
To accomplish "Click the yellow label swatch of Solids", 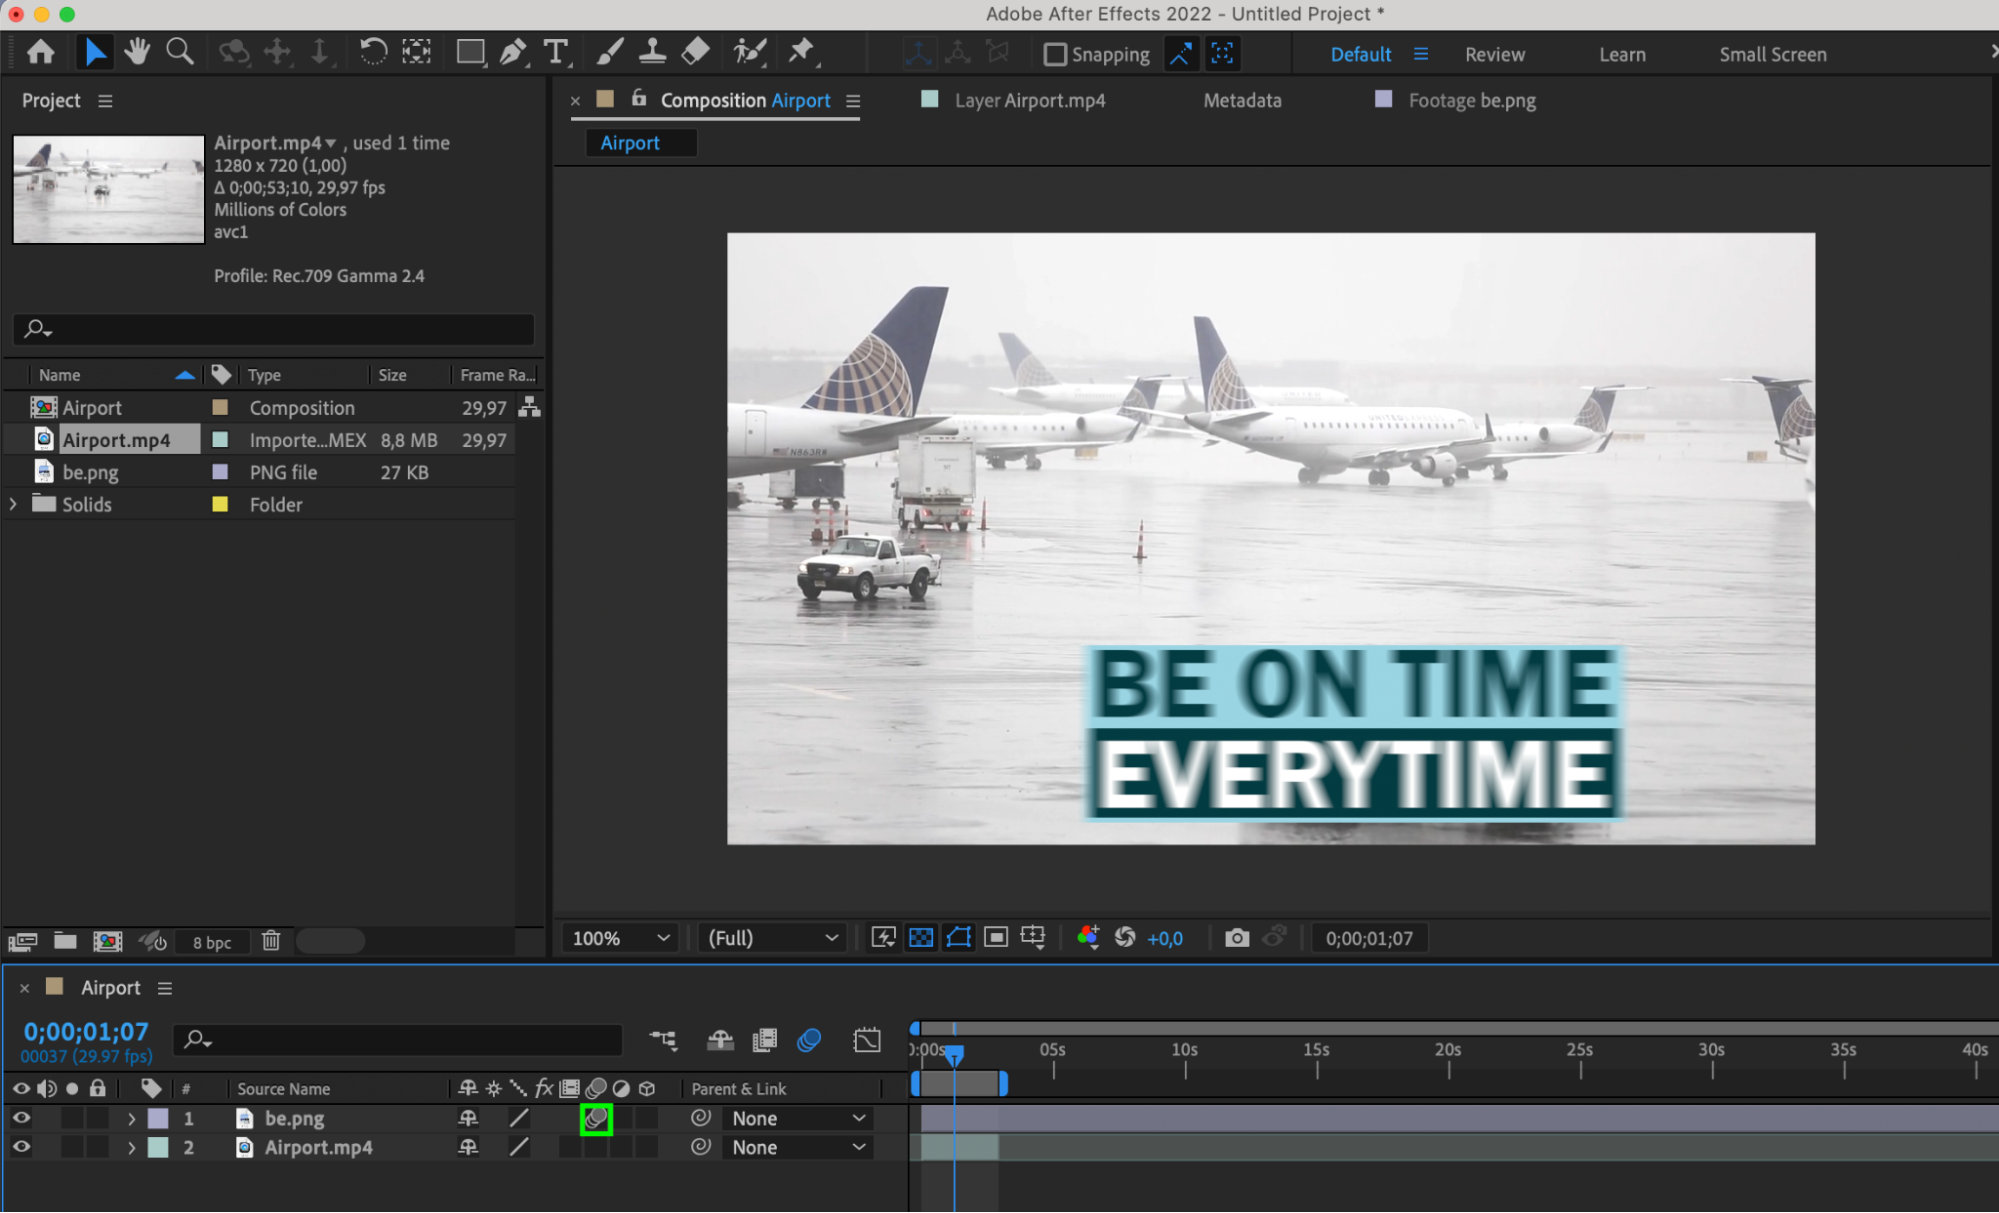I will click(220, 504).
